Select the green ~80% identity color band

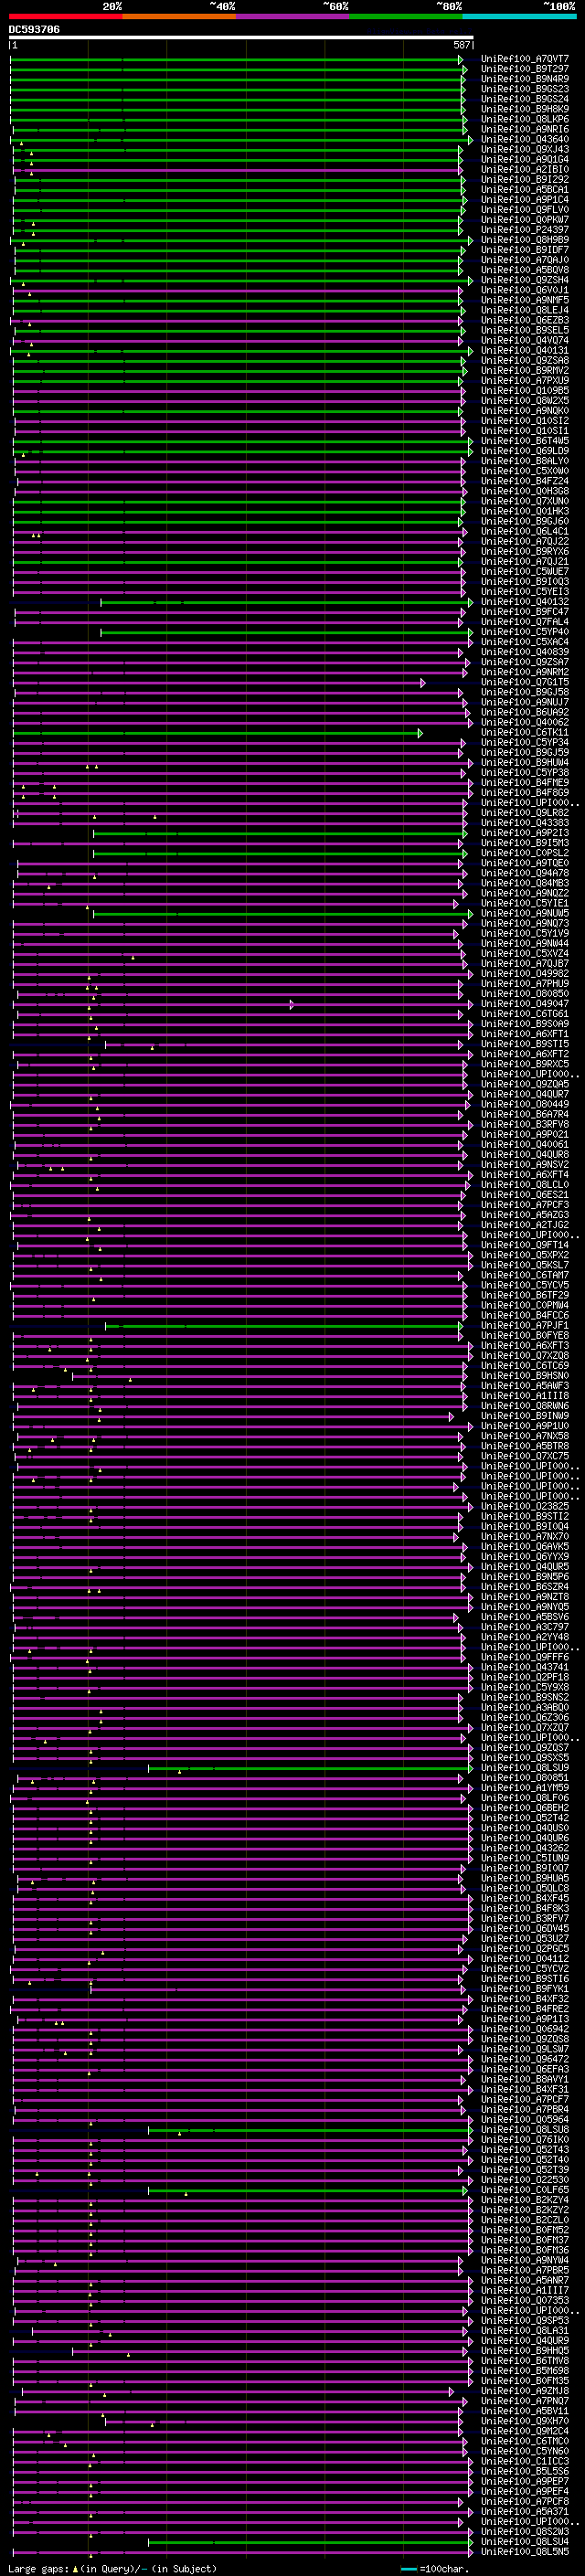(x=406, y=16)
